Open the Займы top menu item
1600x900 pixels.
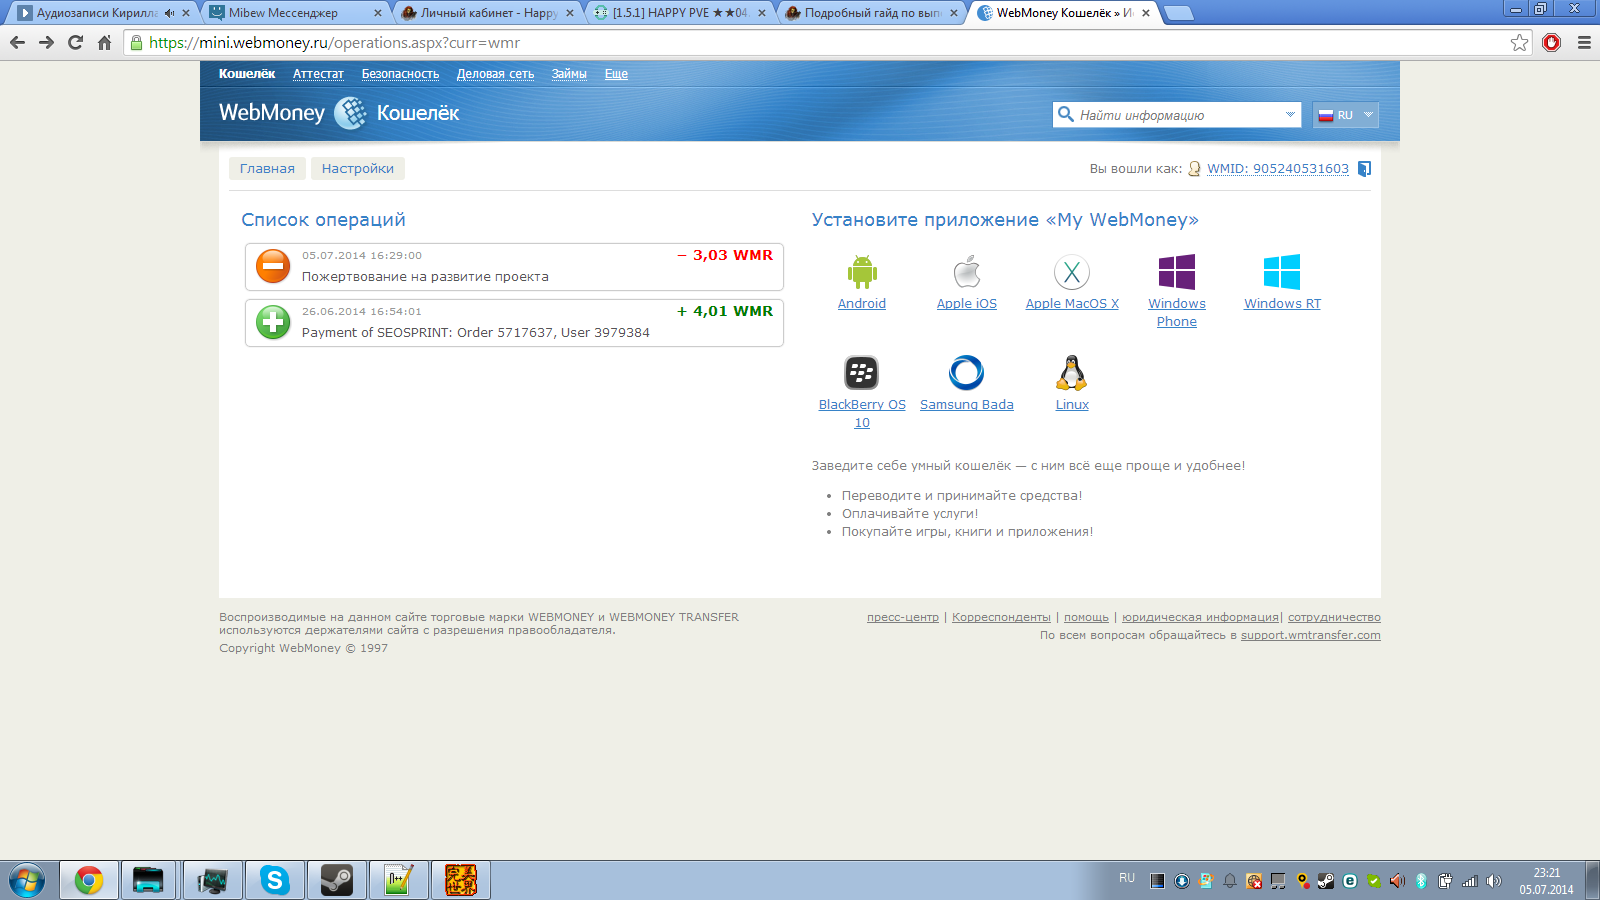[569, 74]
